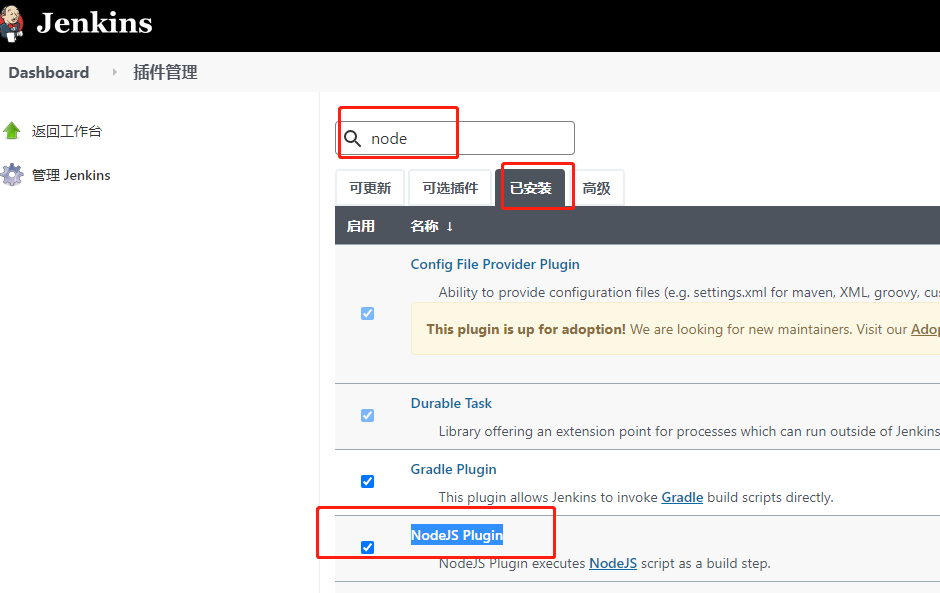Disable the Gradle Plugin checkbox
The width and height of the screenshot is (940, 593).
click(367, 481)
